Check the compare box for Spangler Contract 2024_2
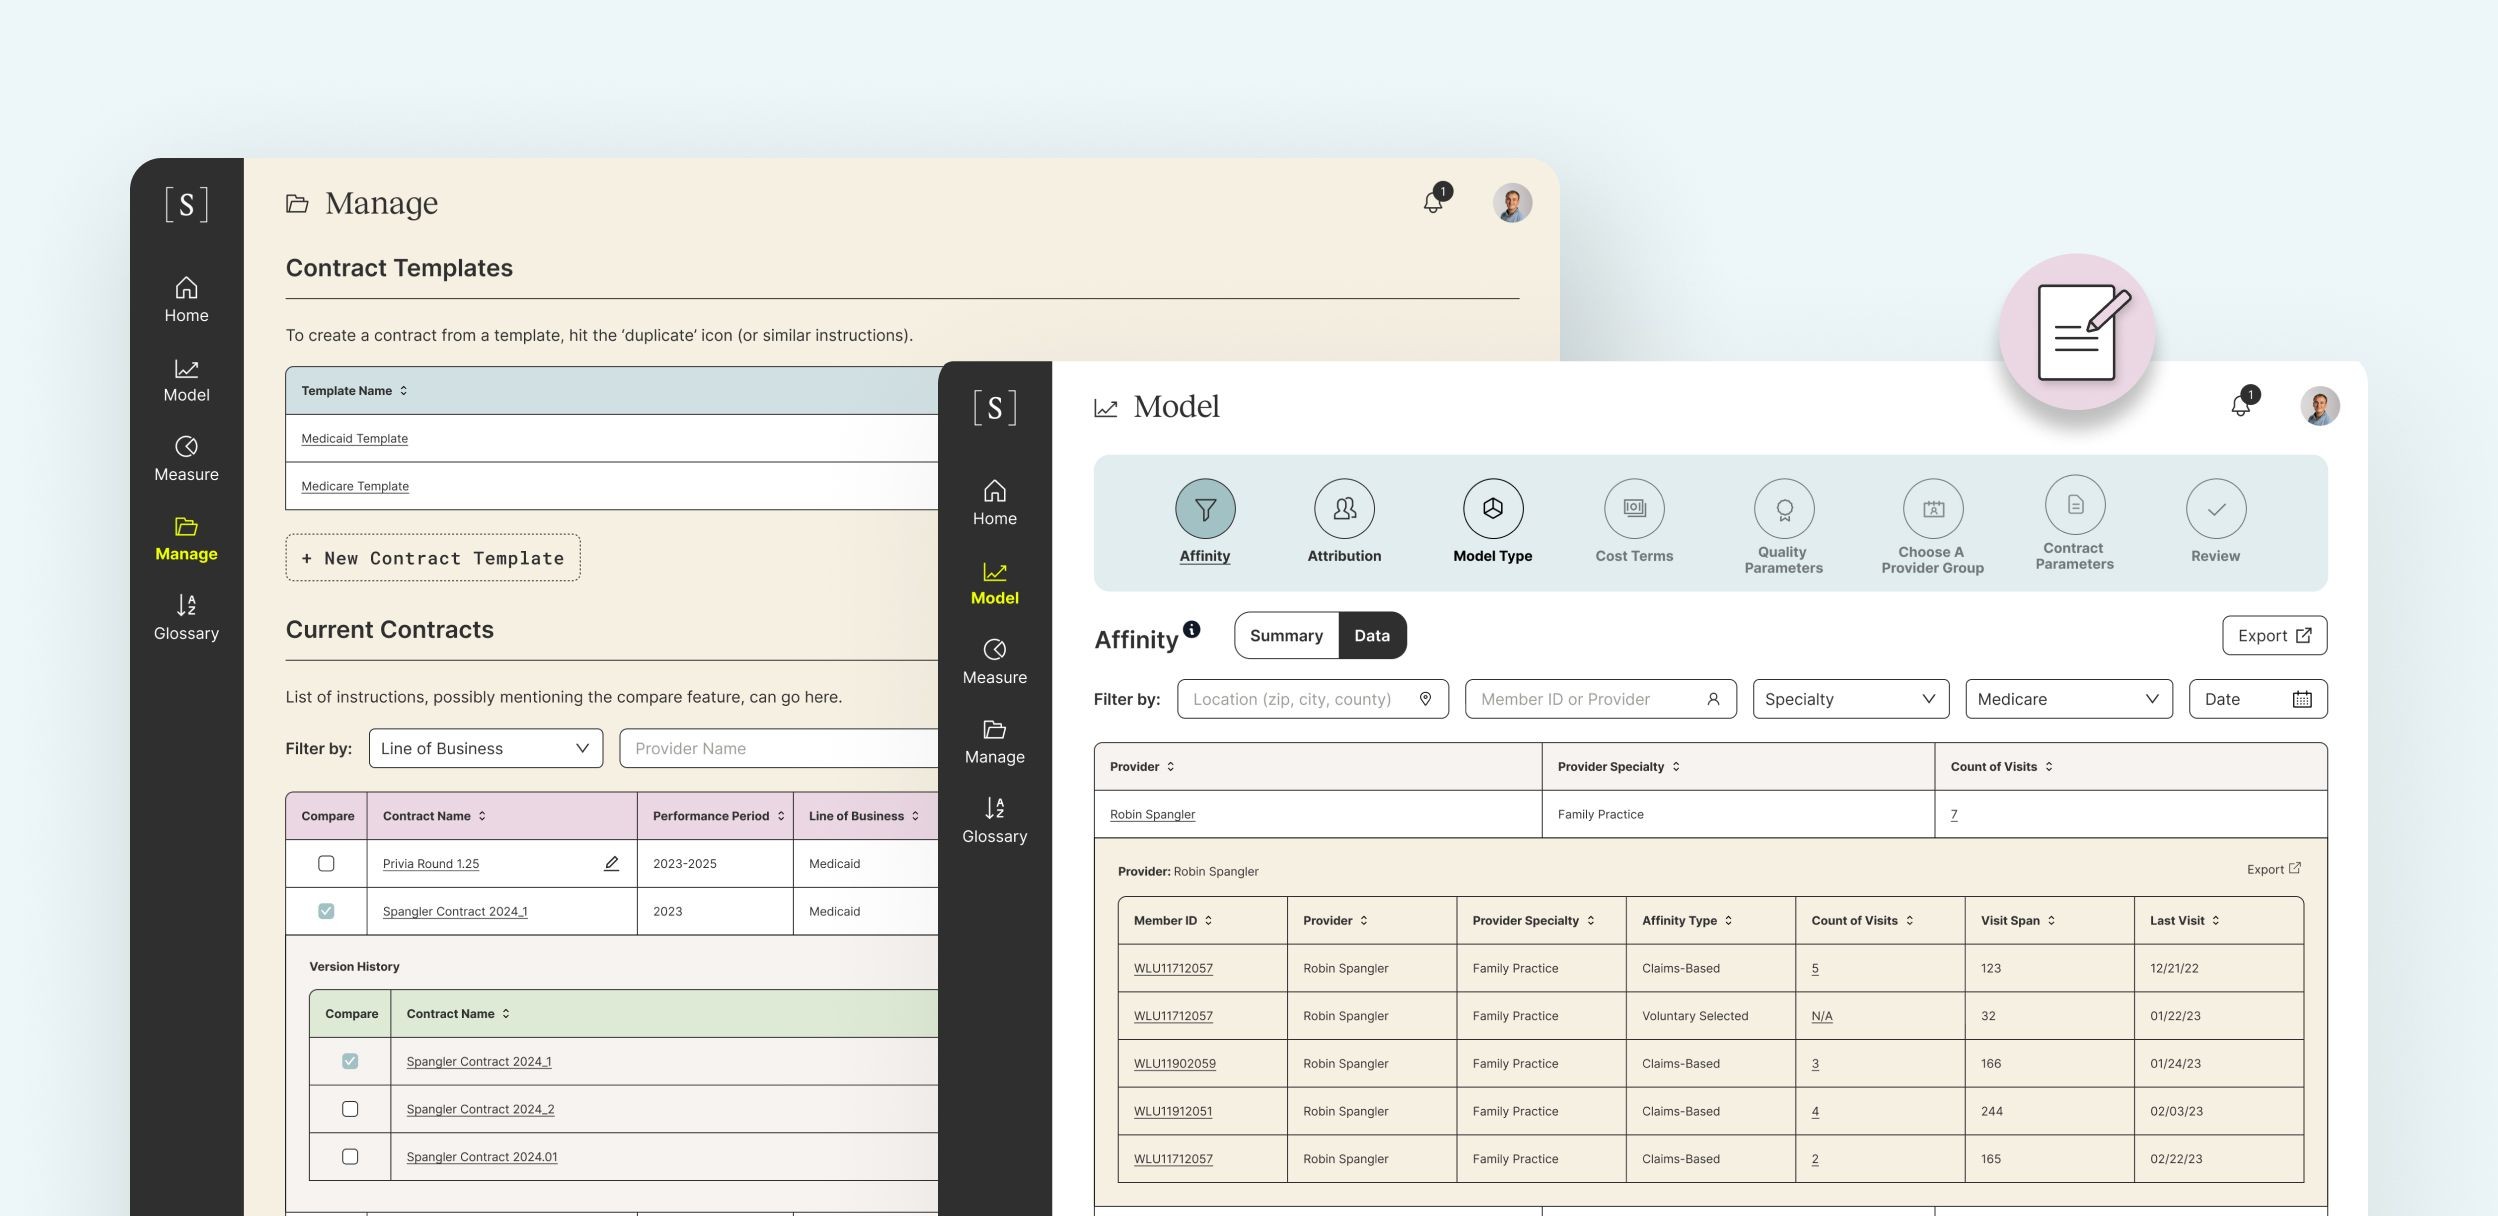 click(350, 1109)
